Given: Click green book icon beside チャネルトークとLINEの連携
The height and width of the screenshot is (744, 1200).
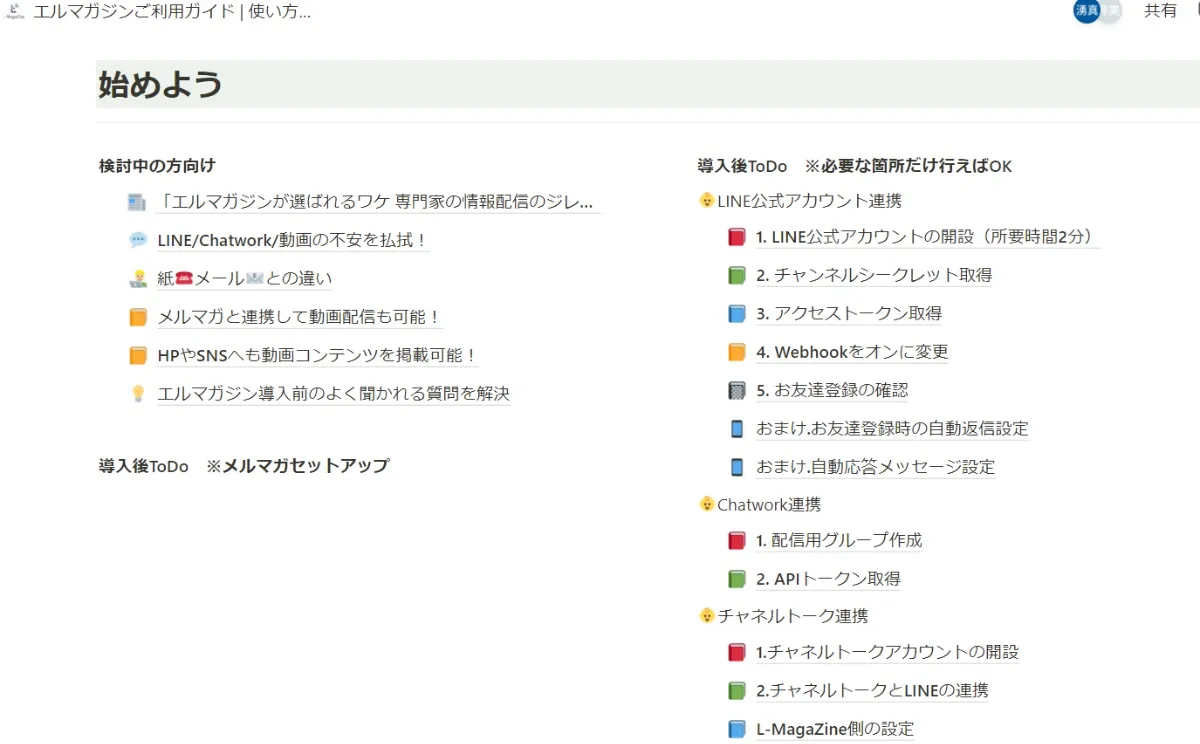Looking at the screenshot, I should (737, 690).
